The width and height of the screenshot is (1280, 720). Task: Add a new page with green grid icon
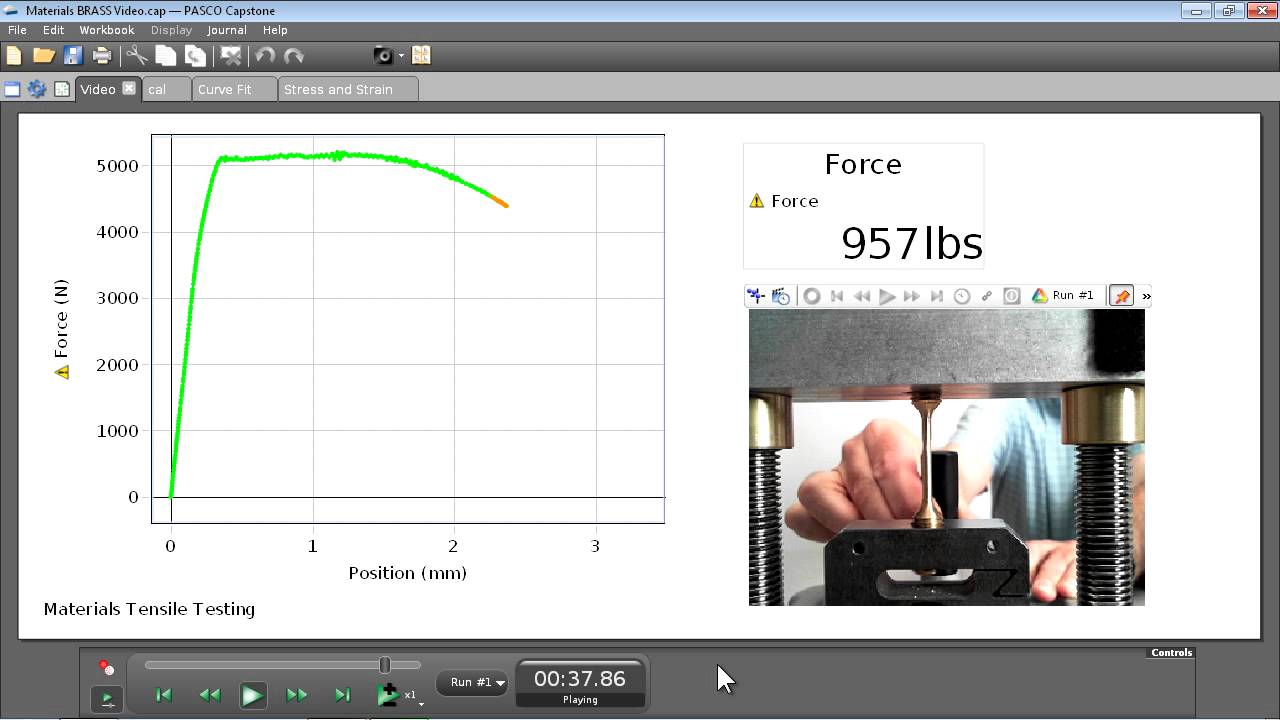tap(62, 89)
